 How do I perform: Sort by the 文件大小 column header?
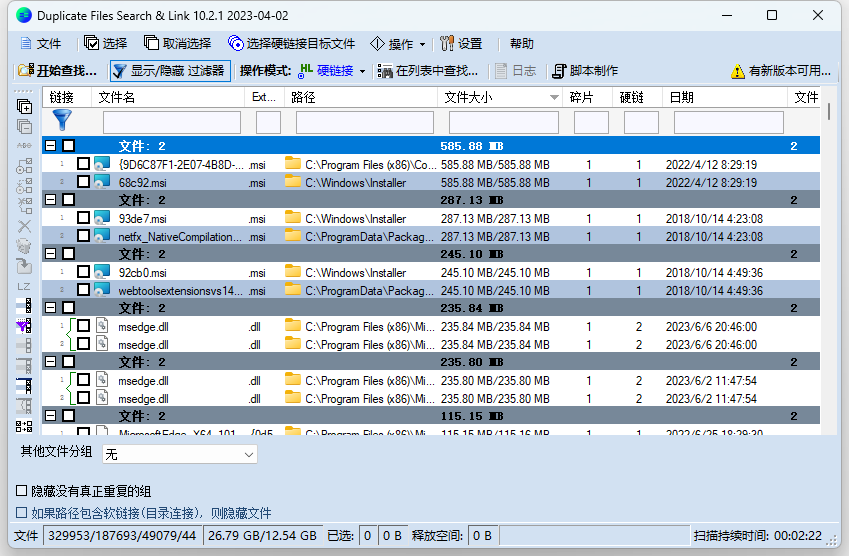tap(500, 97)
